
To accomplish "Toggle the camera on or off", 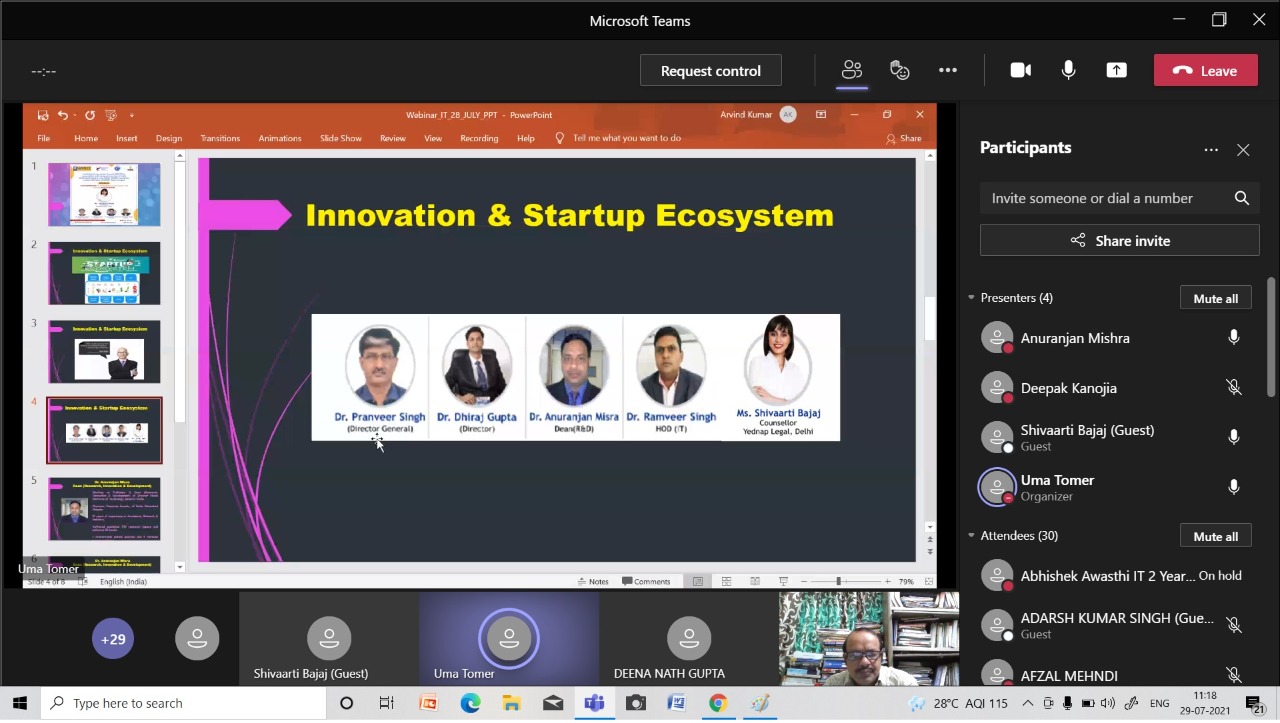I will click(1020, 70).
